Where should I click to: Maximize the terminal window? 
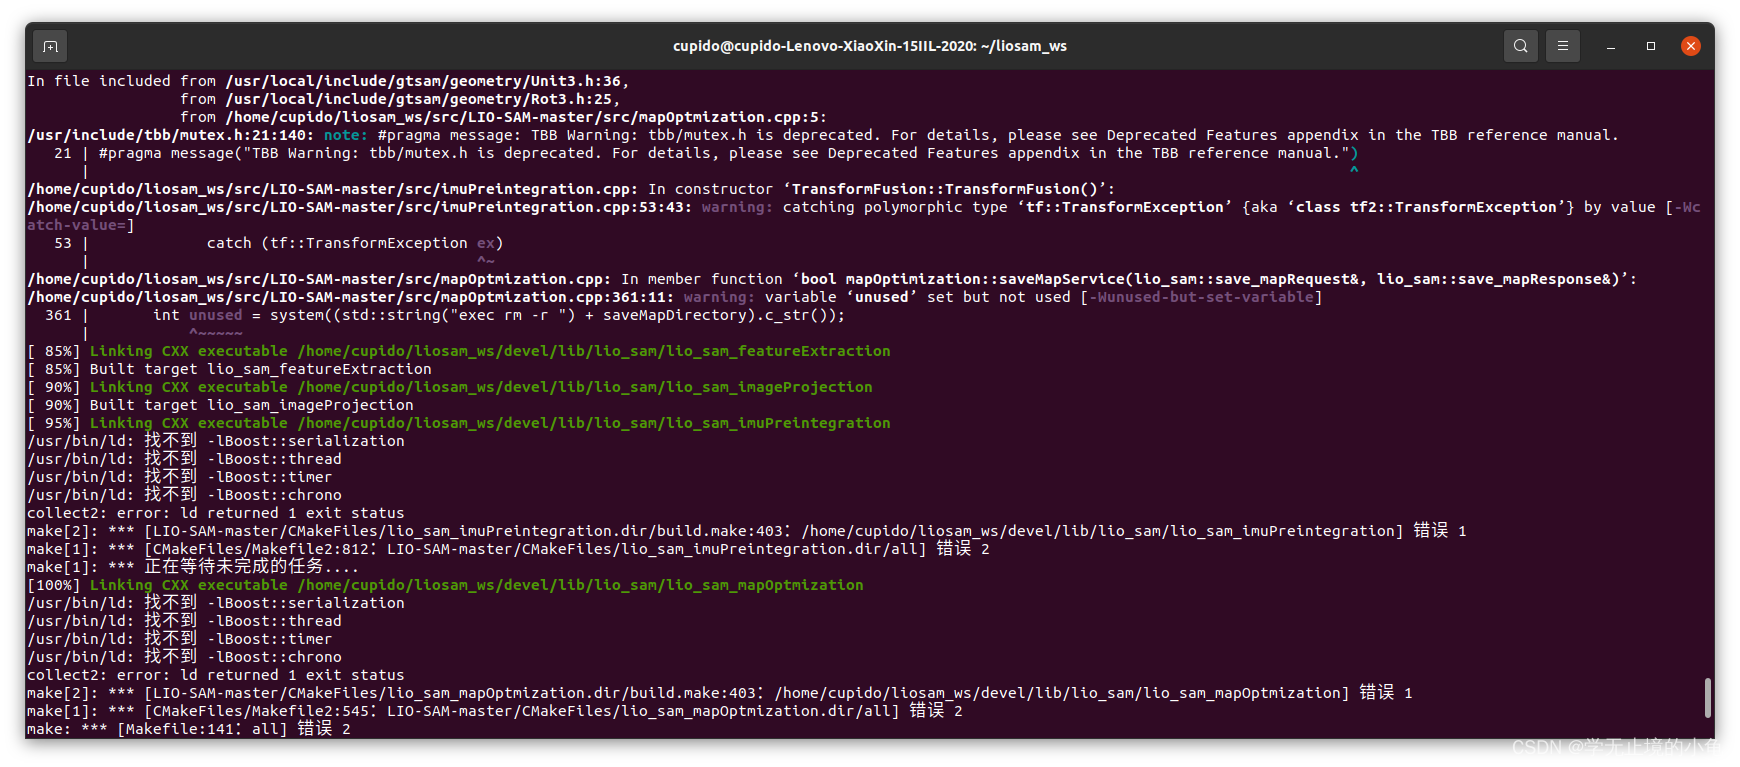[1651, 46]
